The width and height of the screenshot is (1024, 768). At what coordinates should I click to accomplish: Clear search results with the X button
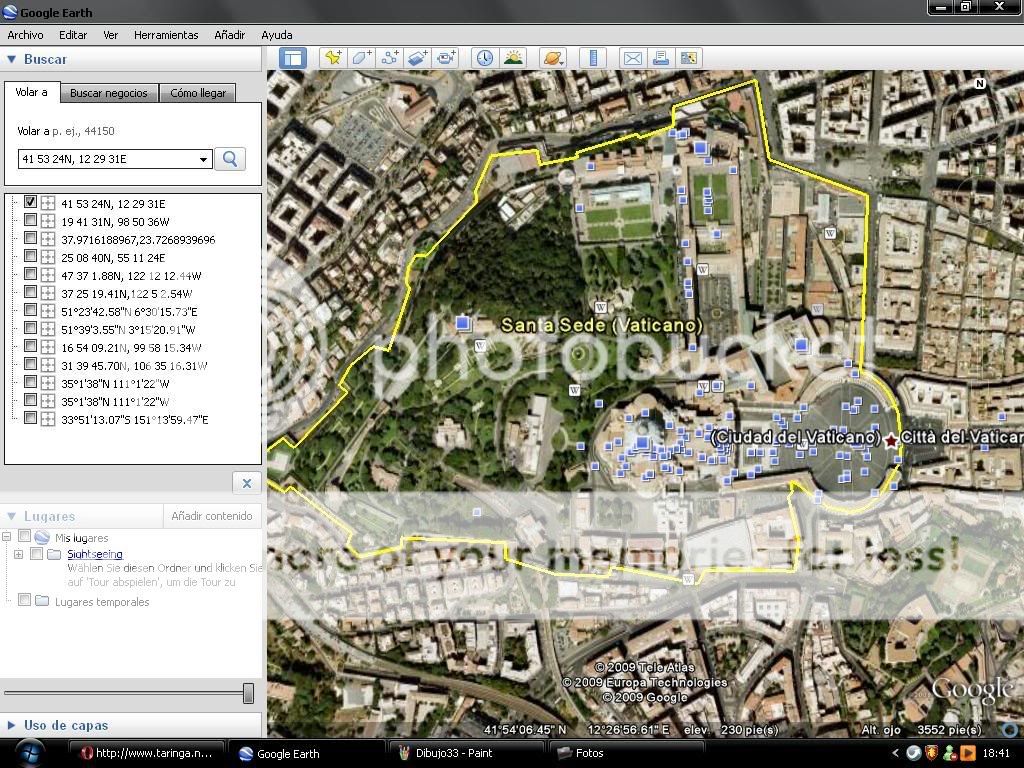(247, 483)
